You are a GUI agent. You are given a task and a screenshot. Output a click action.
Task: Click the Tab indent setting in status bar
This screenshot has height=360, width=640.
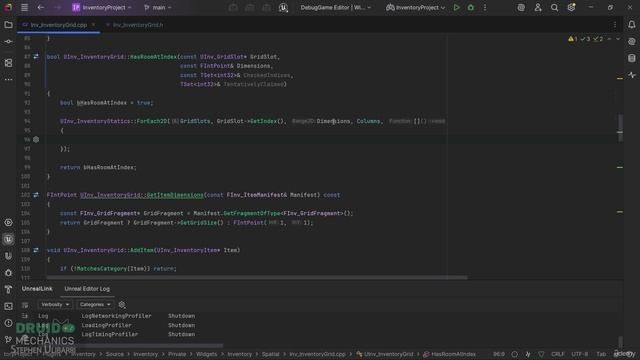pyautogui.click(x=601, y=354)
